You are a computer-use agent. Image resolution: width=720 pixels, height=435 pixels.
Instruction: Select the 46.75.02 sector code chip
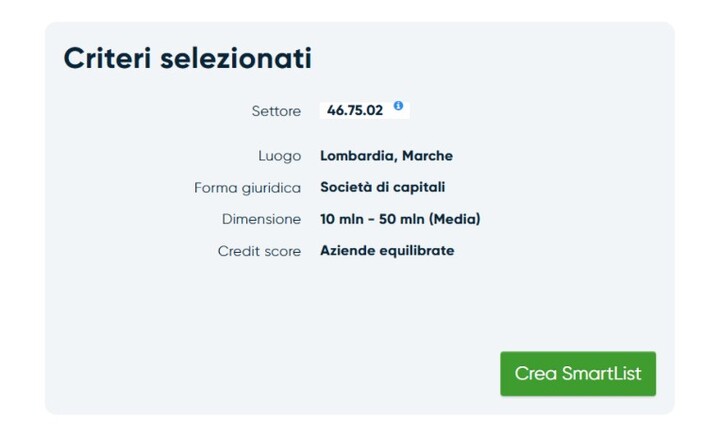pyautogui.click(x=355, y=111)
